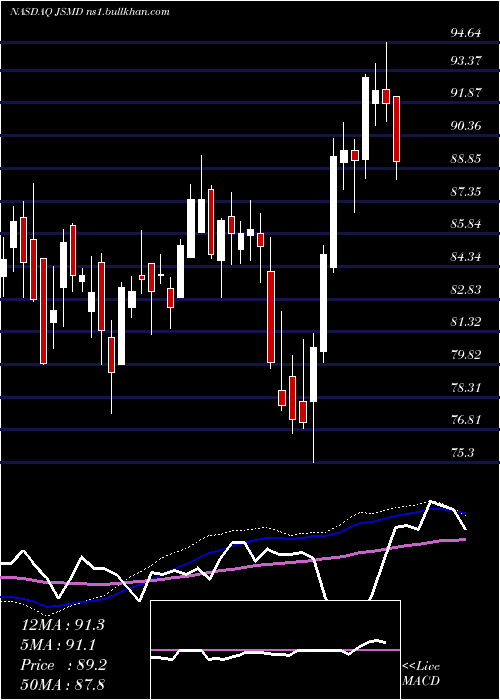The image size is (500, 700).
Task: Click the 84.34 price level label
Action: [x=466, y=257]
